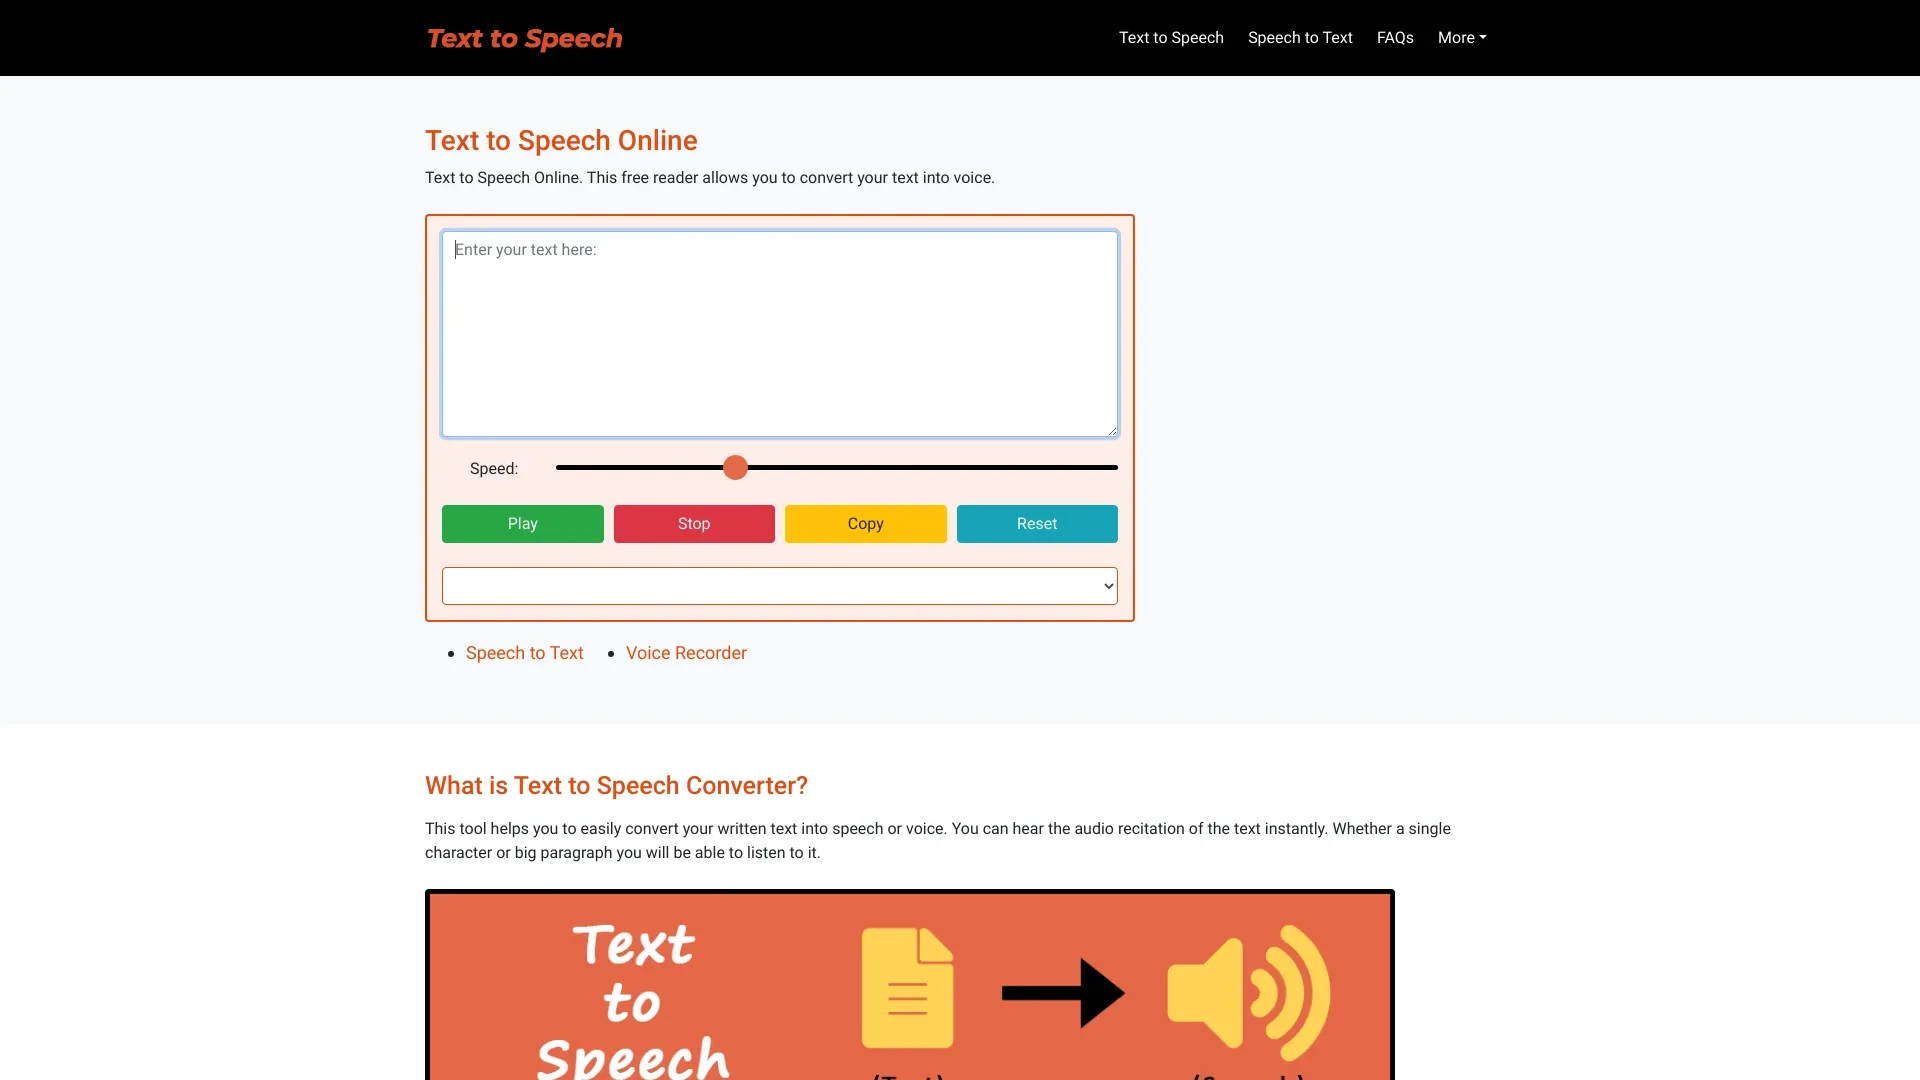Click the Stop button to halt playback
The height and width of the screenshot is (1080, 1920).
coord(694,524)
